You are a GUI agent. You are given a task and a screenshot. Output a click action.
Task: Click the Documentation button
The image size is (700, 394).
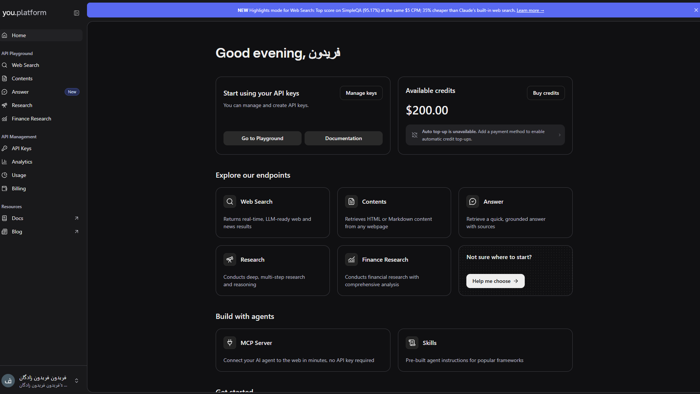[343, 138]
